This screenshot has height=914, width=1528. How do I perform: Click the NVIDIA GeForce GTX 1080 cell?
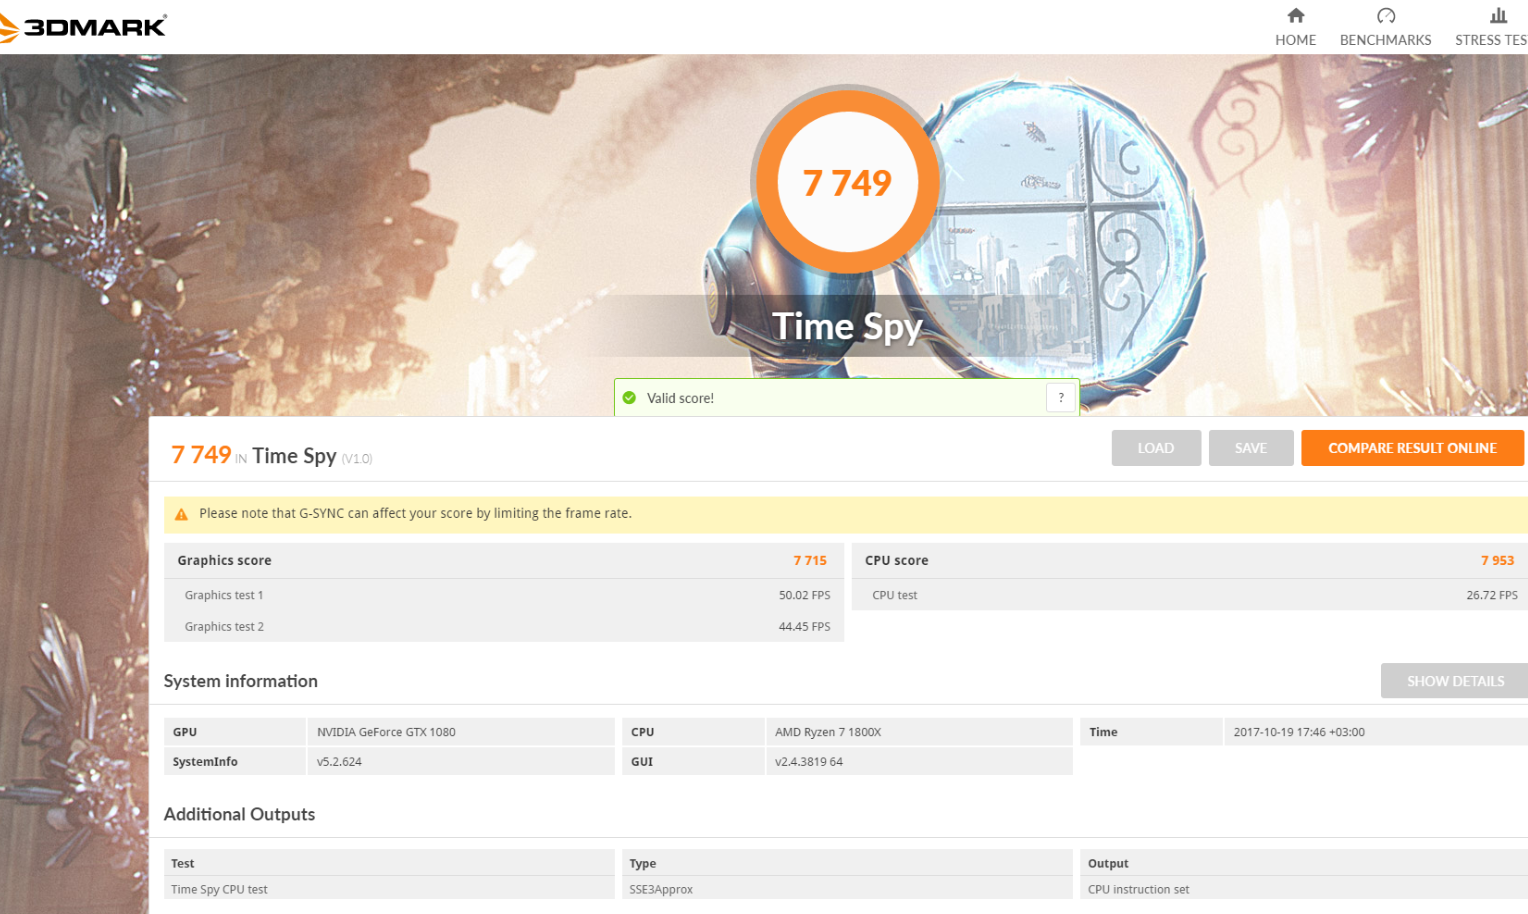[461, 732]
